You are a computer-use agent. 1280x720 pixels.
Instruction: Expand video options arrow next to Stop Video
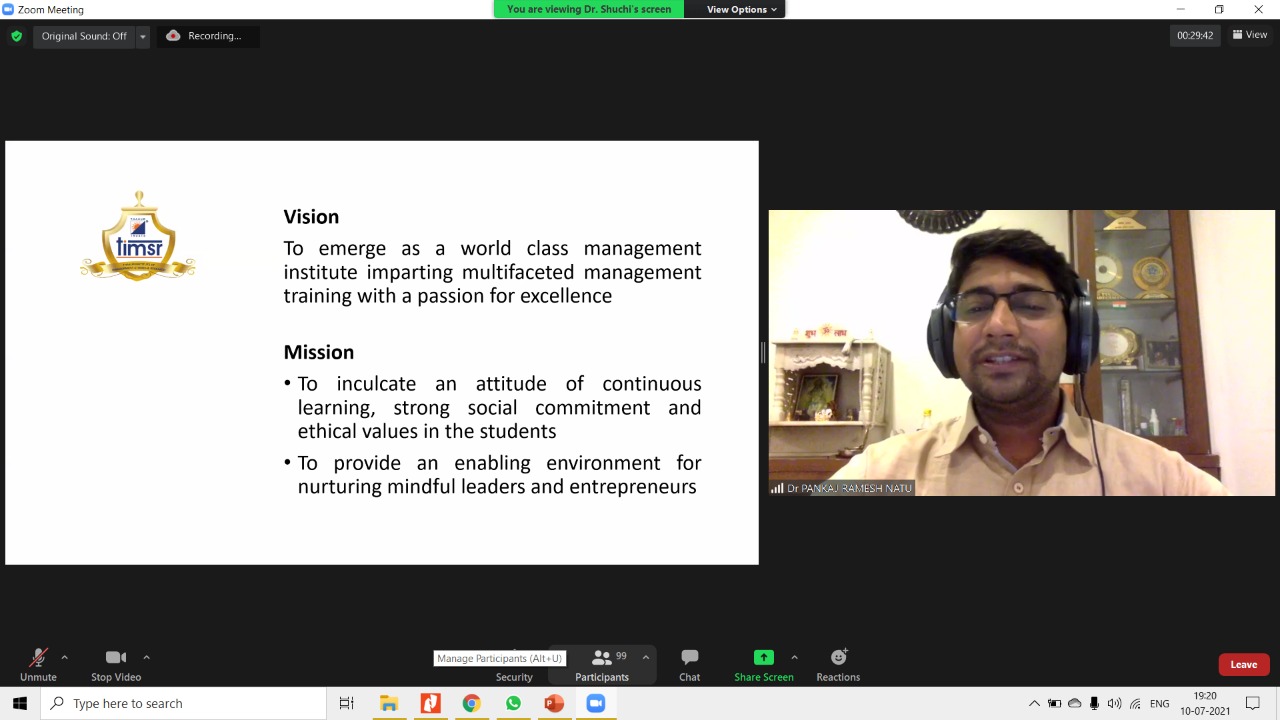click(x=146, y=657)
